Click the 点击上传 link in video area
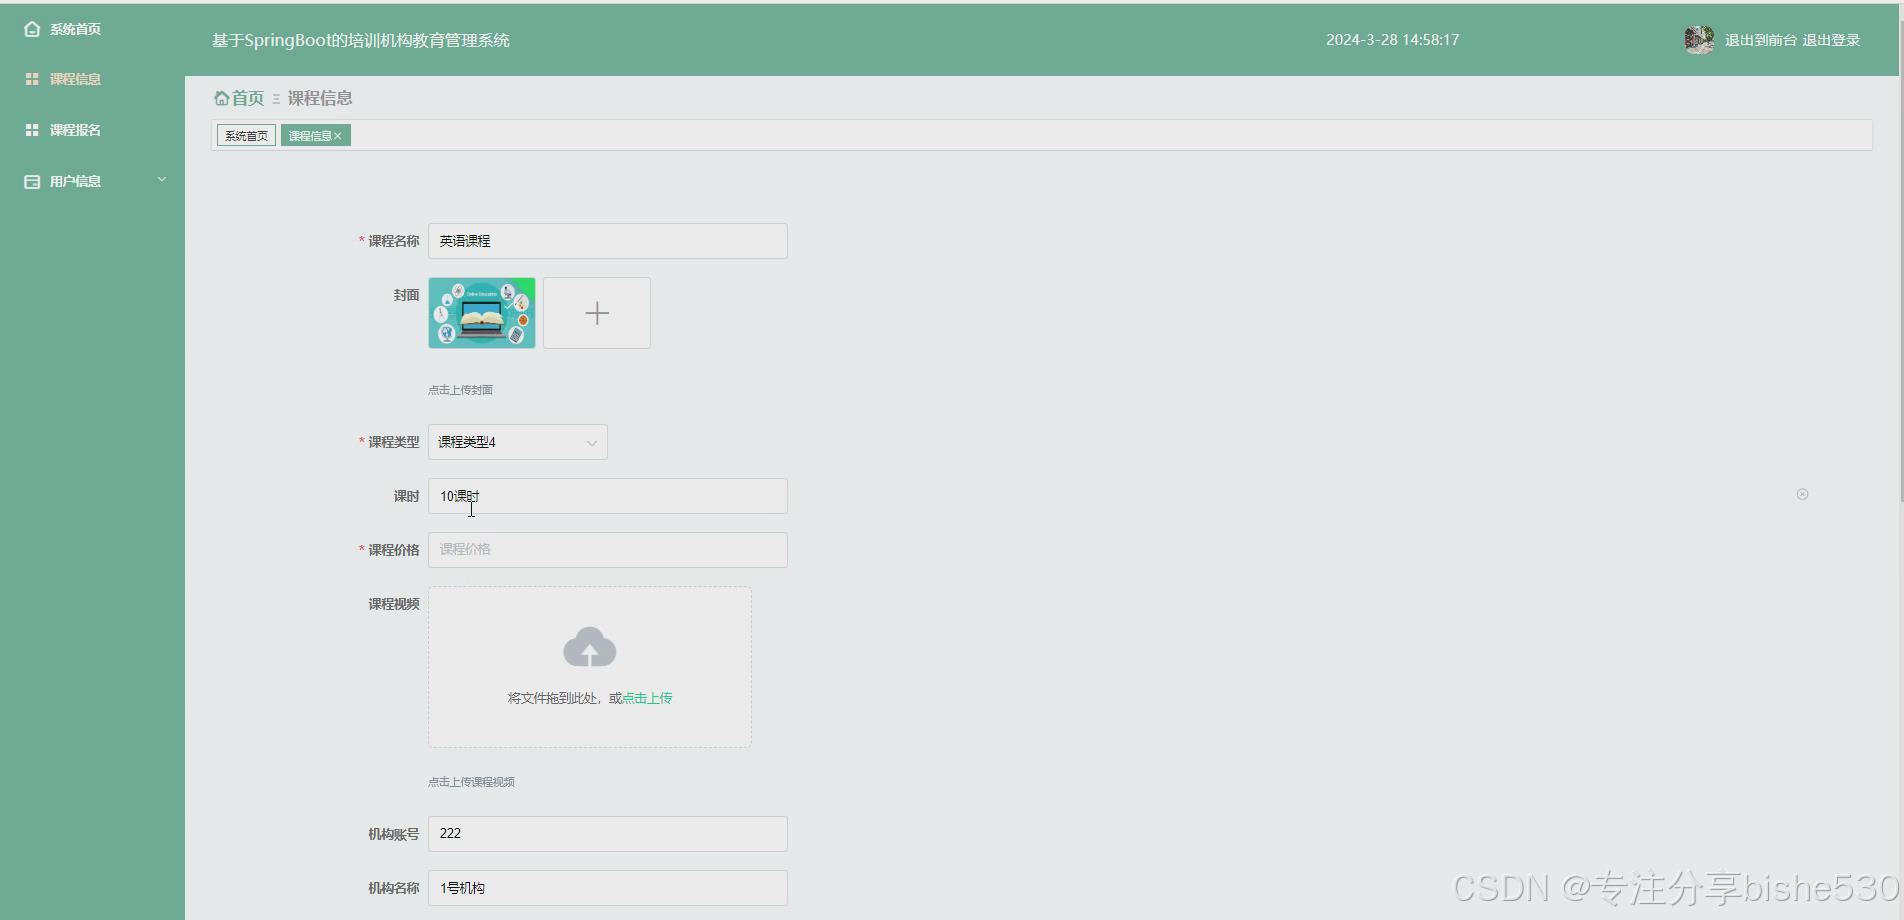The image size is (1904, 920). tap(647, 698)
